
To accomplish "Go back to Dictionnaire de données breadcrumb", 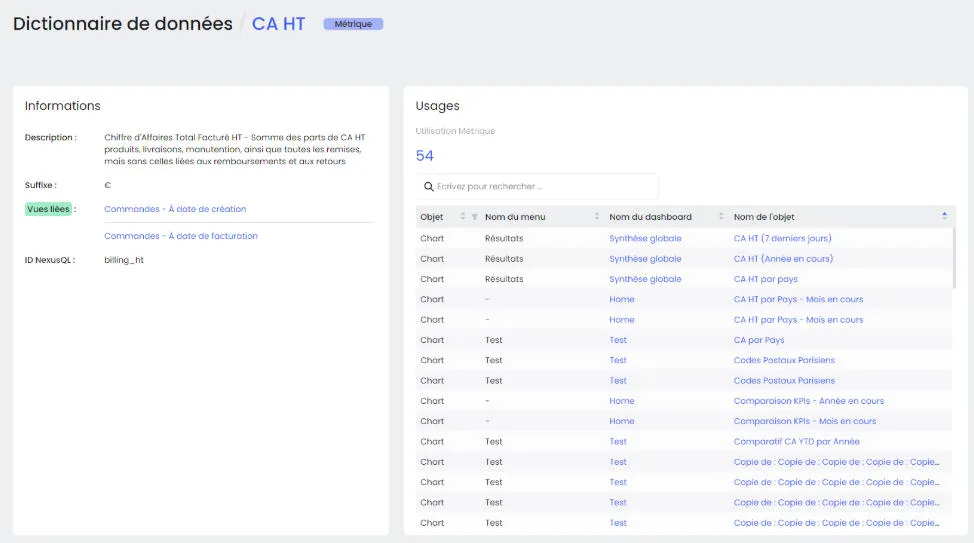I will (122, 24).
